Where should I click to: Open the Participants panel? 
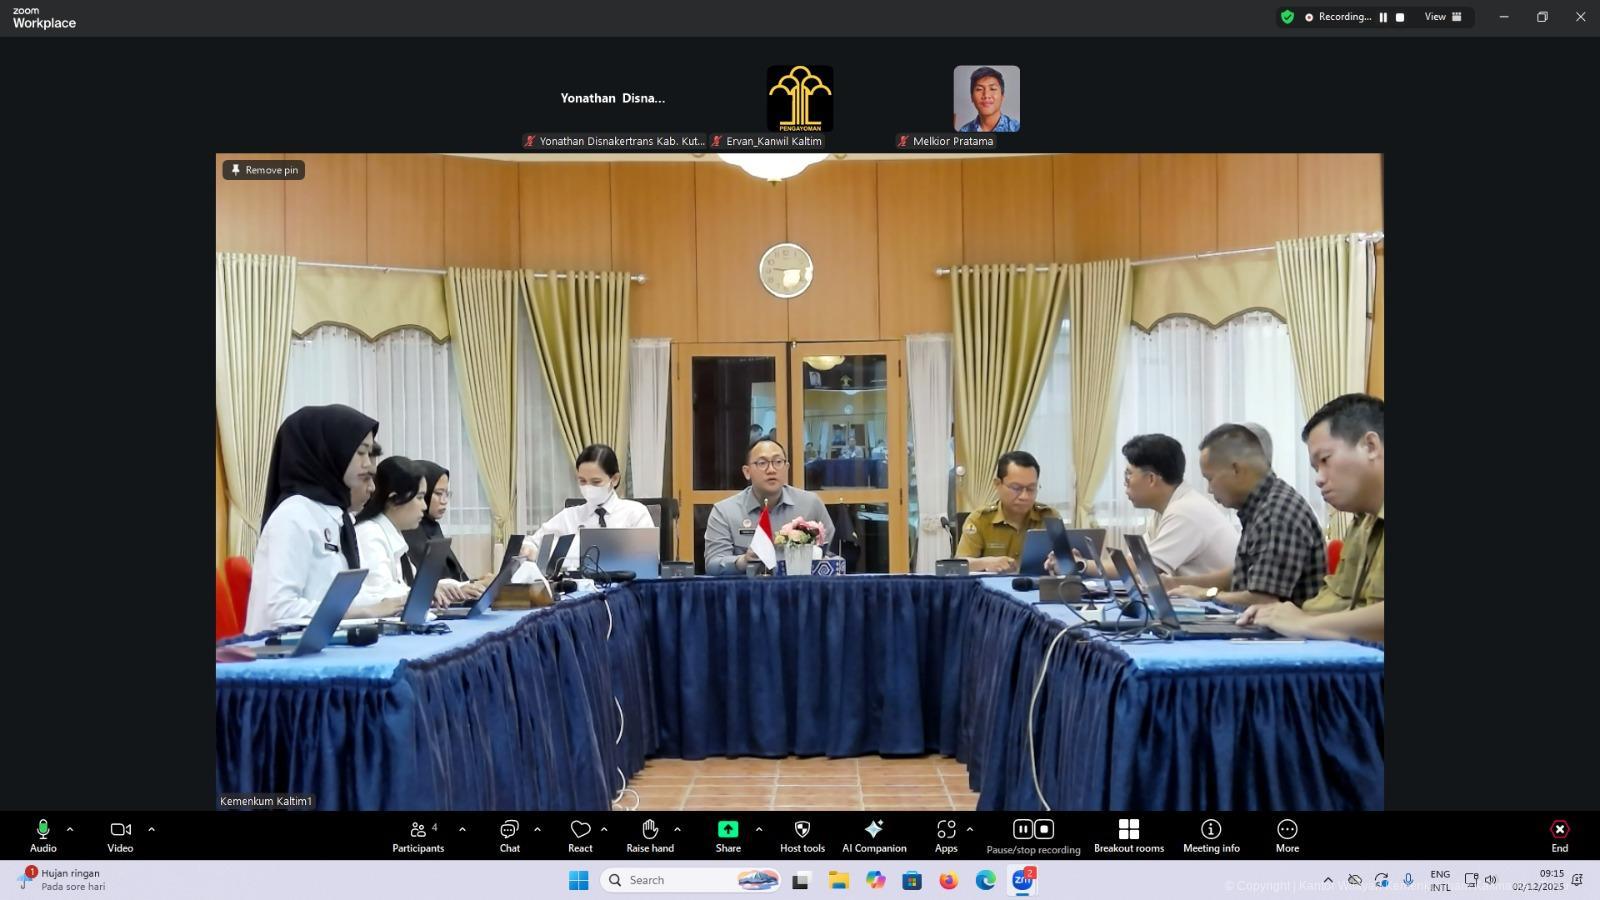click(418, 835)
